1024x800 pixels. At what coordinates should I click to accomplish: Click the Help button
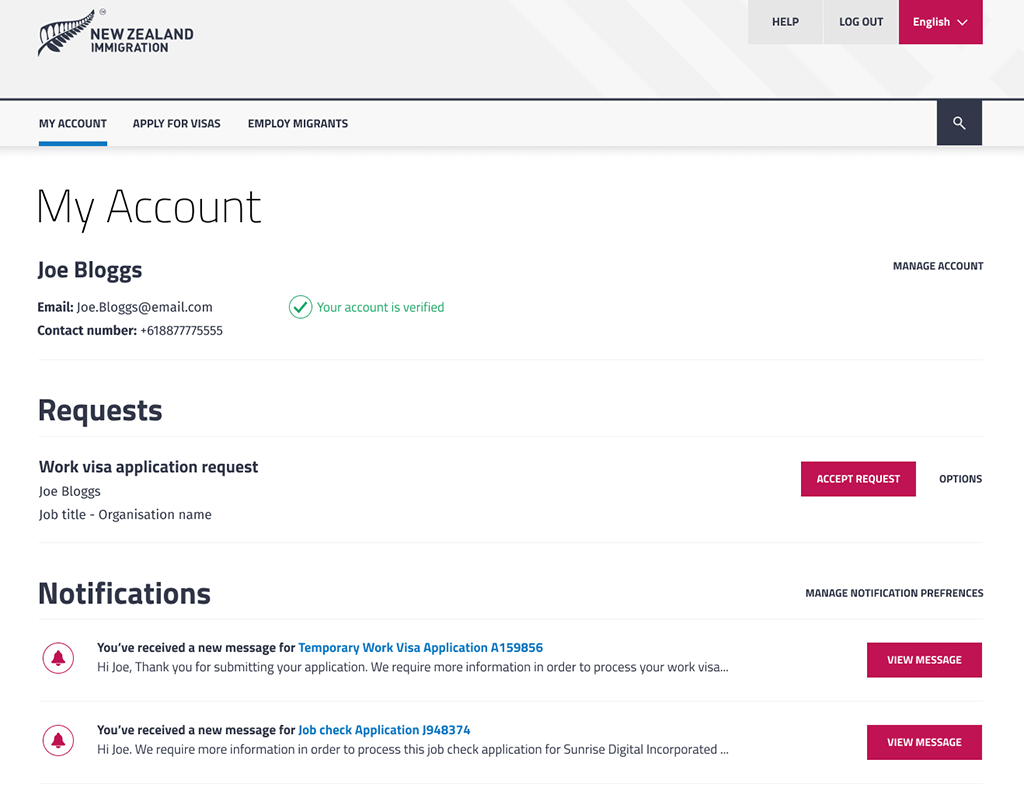point(785,22)
